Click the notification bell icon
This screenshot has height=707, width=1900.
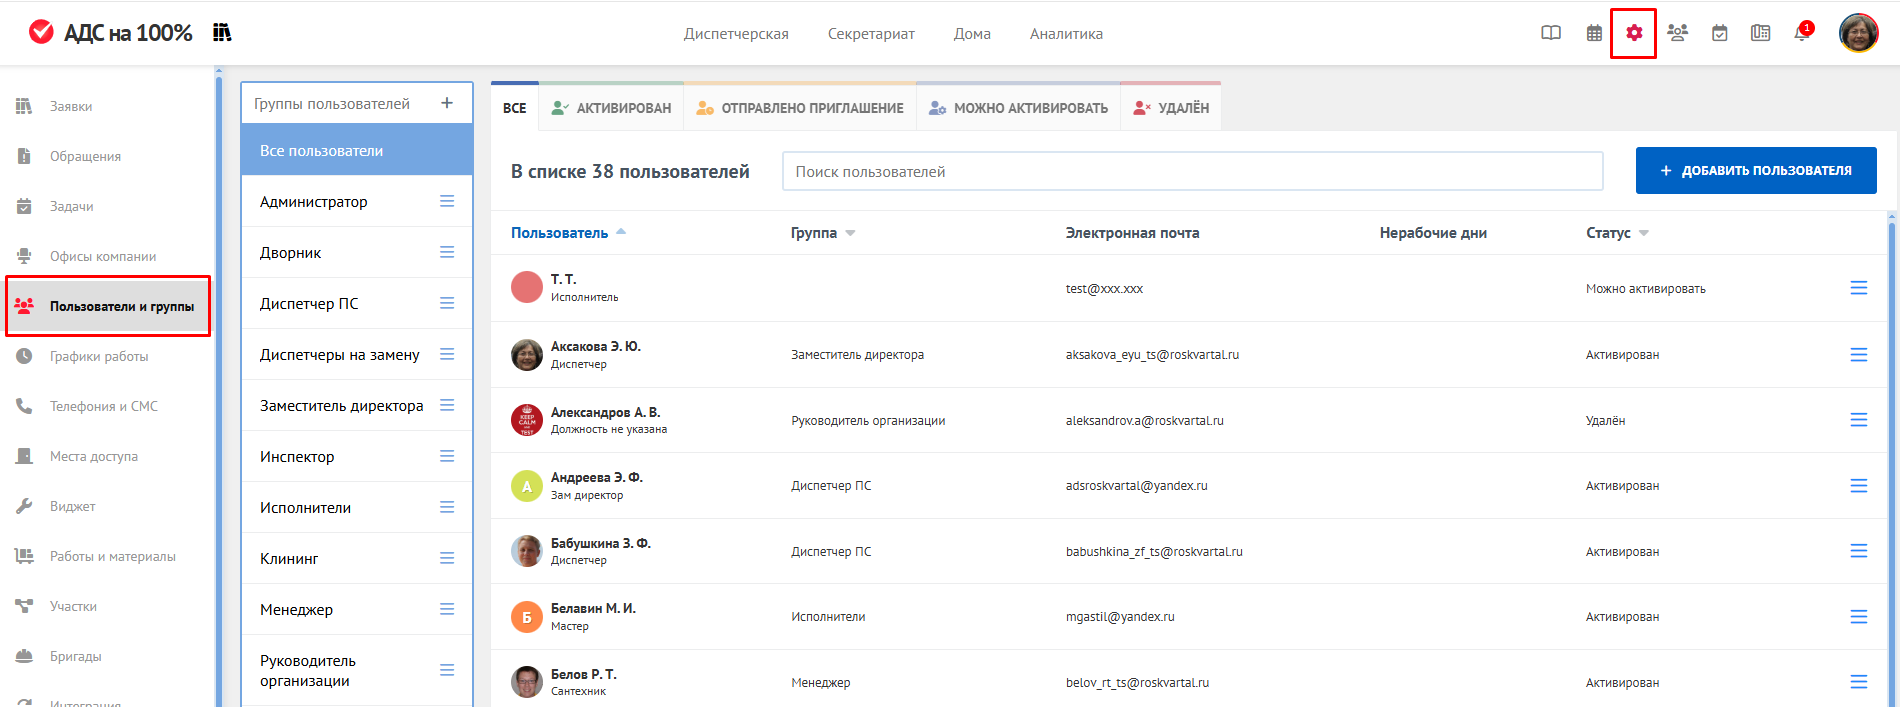pos(1802,33)
